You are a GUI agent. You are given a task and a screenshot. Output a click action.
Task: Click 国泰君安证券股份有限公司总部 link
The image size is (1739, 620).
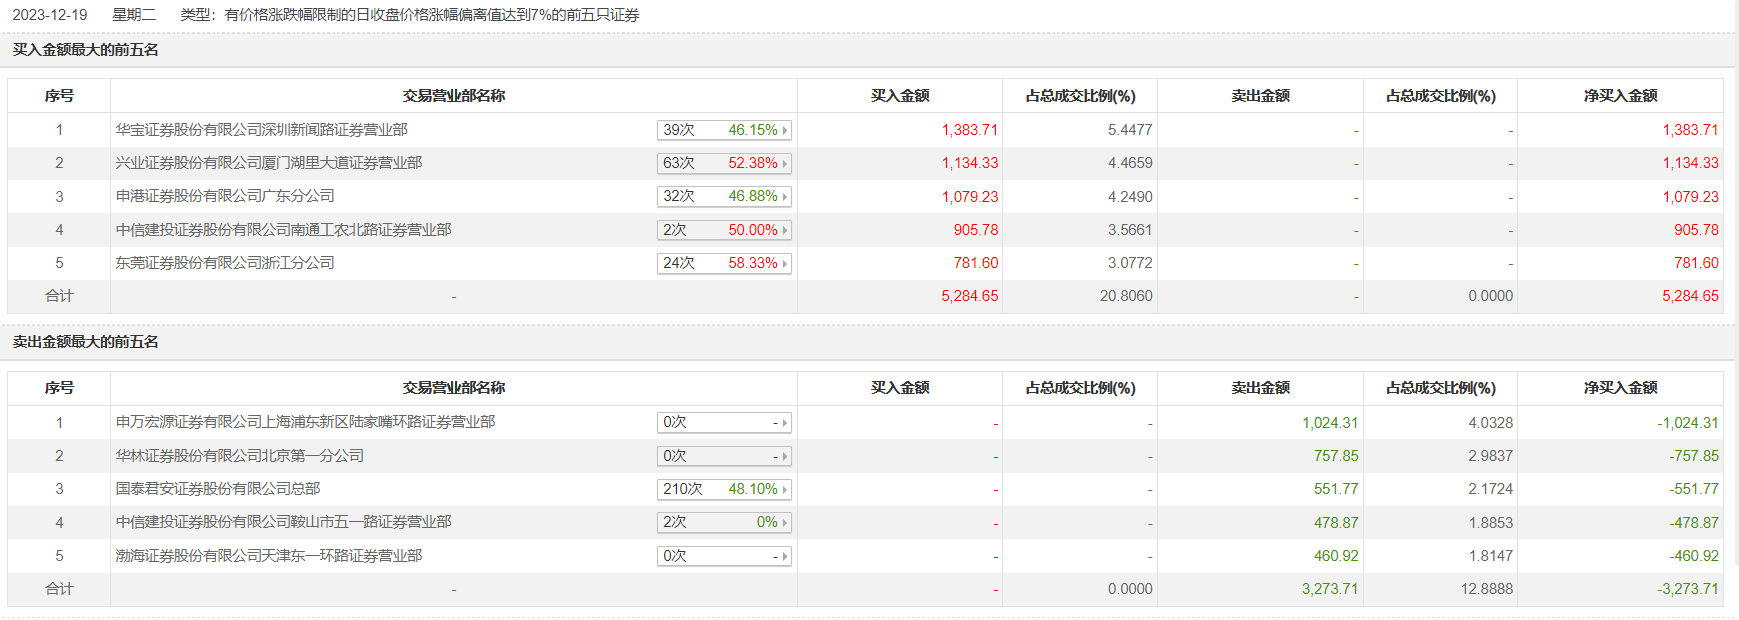tap(217, 489)
